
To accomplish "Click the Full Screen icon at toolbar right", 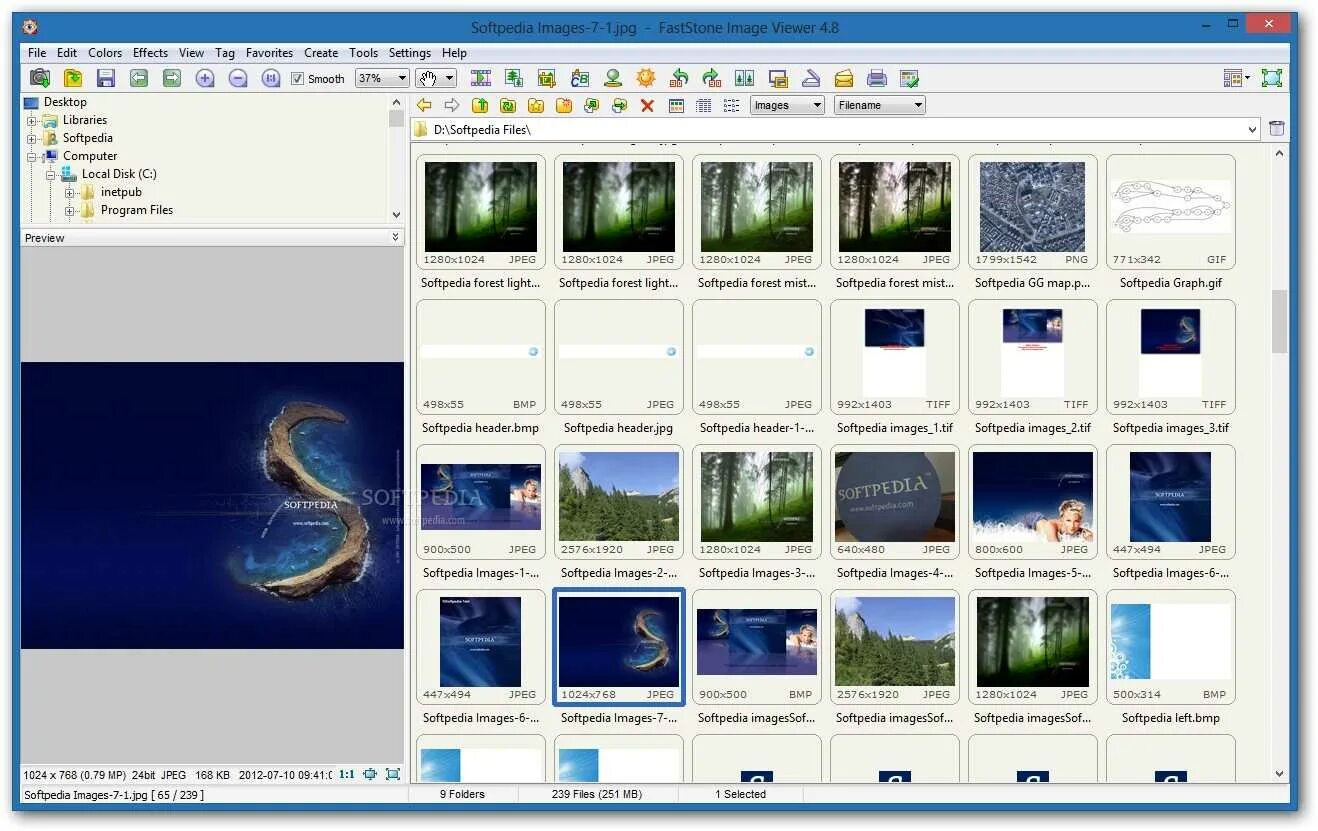I will pos(1271,78).
